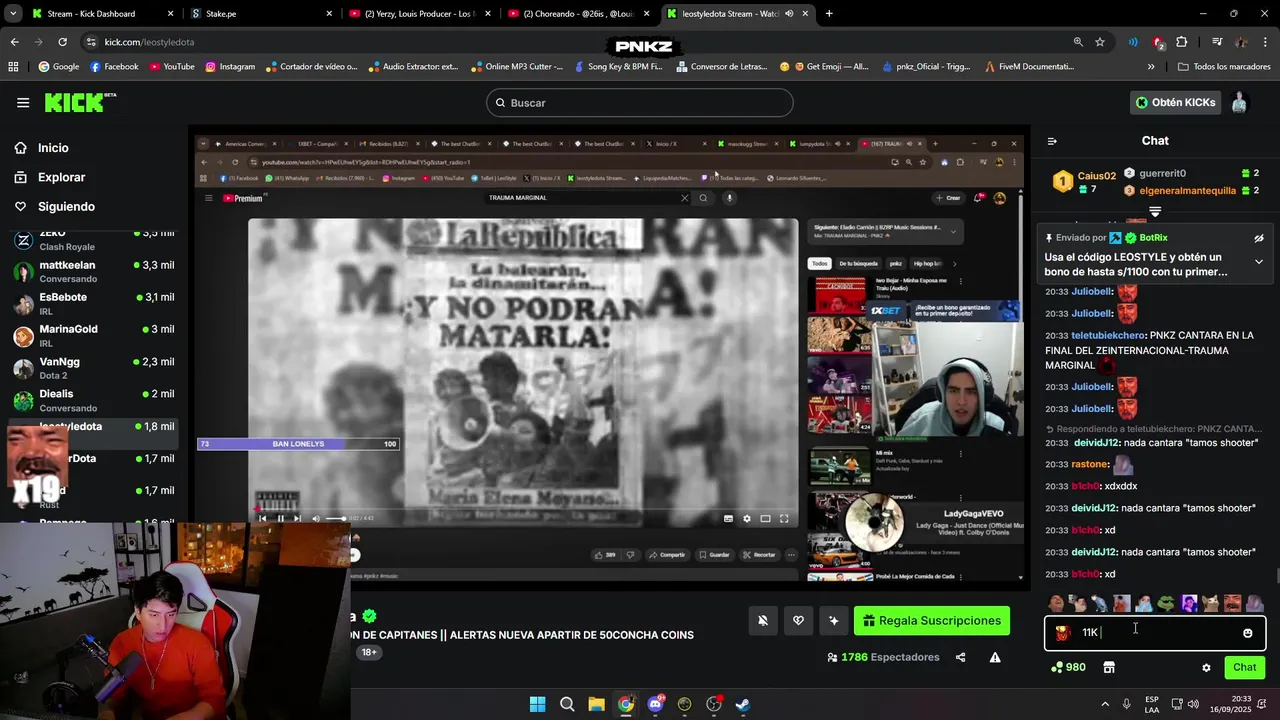Open chat settings gear

click(1206, 667)
